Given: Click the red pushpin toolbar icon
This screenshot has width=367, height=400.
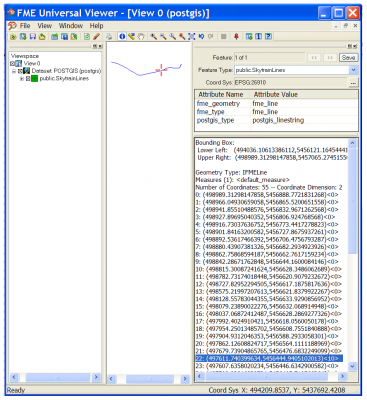Looking at the screenshot, I should [x=236, y=37].
